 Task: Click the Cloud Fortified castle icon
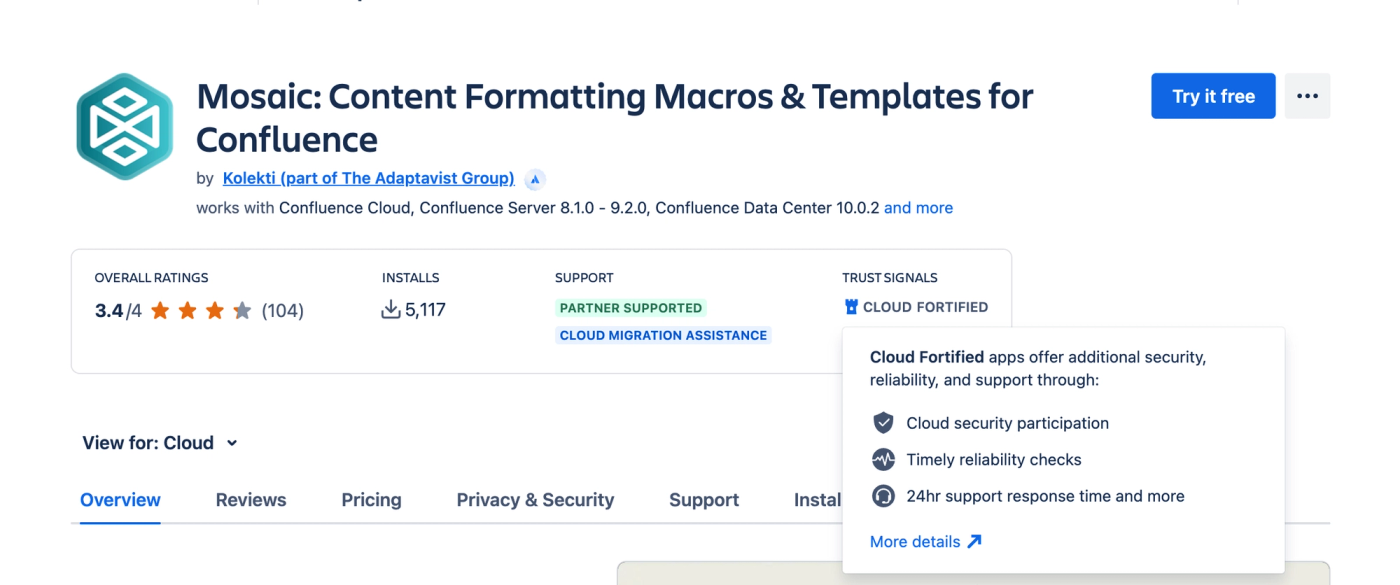(x=851, y=307)
